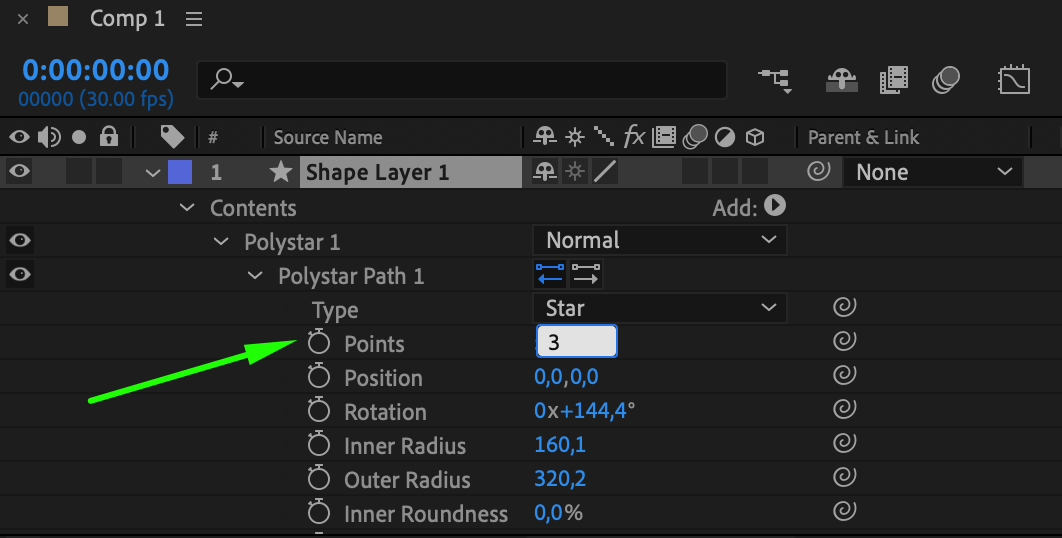The image size is (1062, 538).
Task: Click the Inner Radius stopwatch
Action: pos(319,445)
